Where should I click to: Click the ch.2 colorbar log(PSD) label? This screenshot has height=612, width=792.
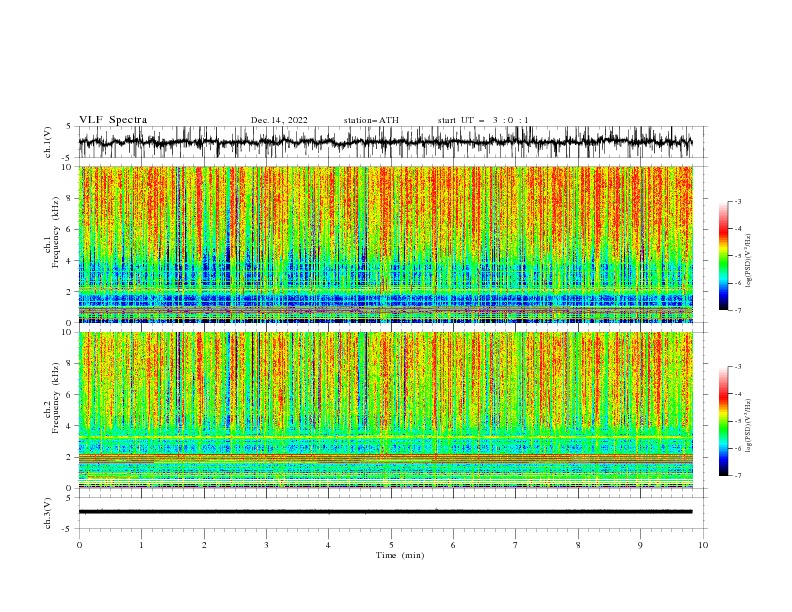point(749,425)
